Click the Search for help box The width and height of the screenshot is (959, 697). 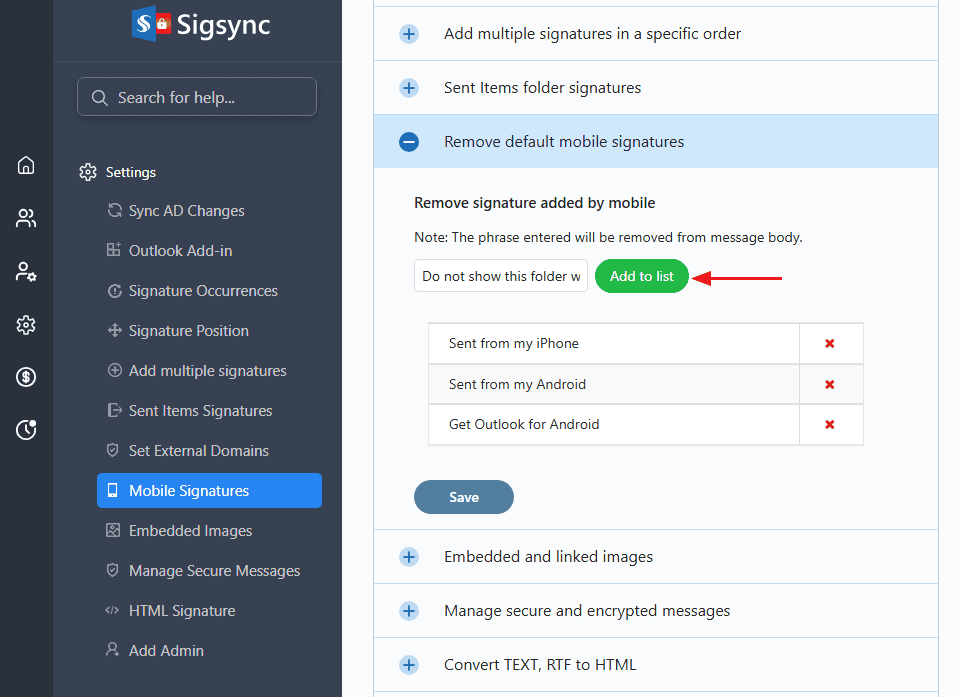pyautogui.click(x=197, y=97)
